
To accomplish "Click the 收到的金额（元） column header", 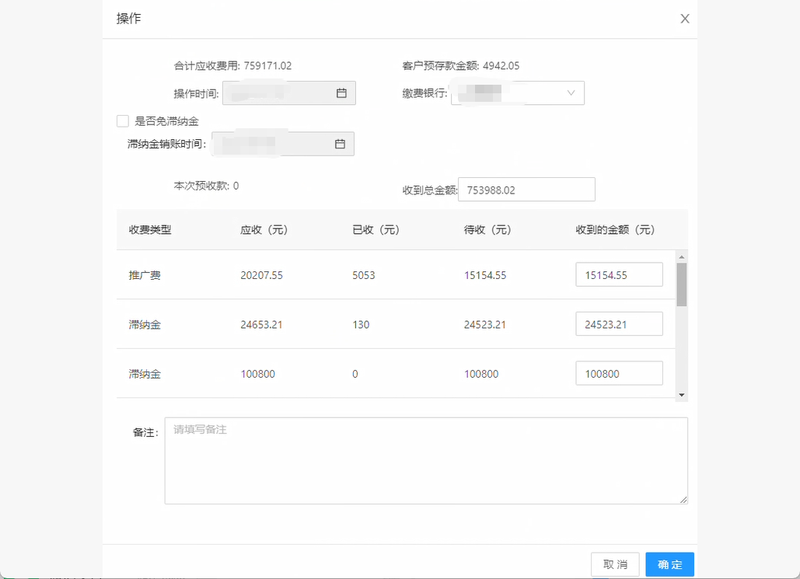I will click(615, 230).
